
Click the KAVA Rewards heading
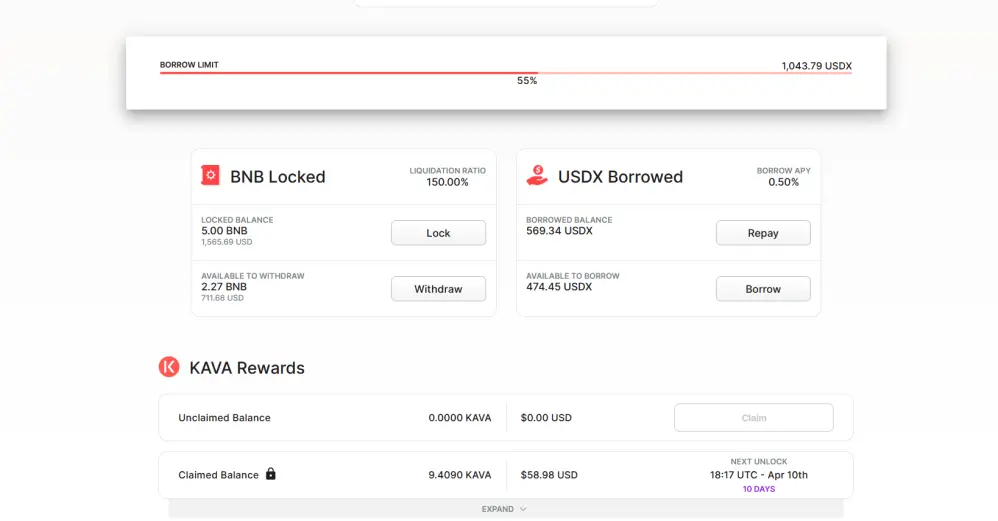click(x=247, y=368)
